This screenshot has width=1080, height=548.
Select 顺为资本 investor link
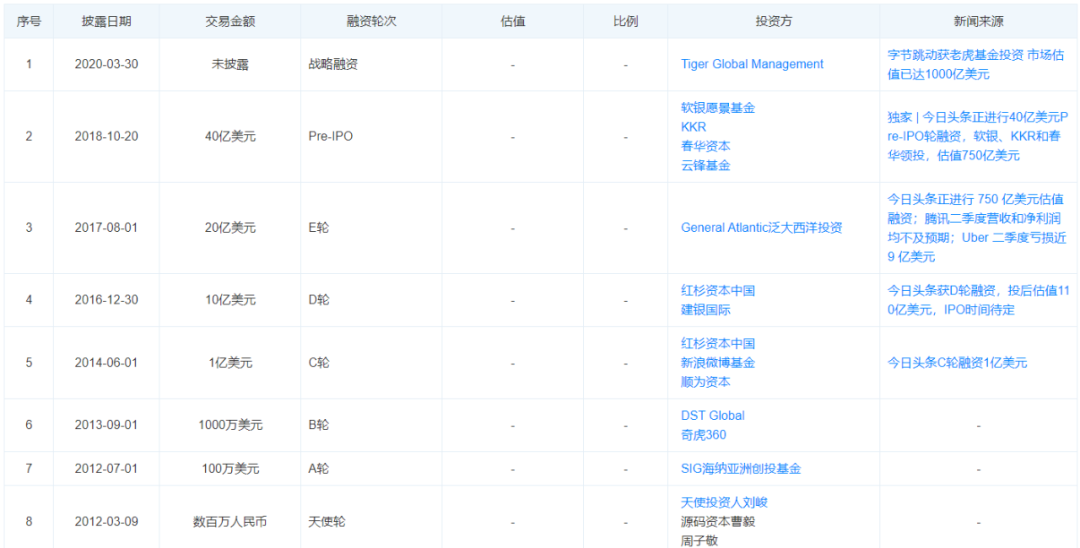click(x=705, y=382)
